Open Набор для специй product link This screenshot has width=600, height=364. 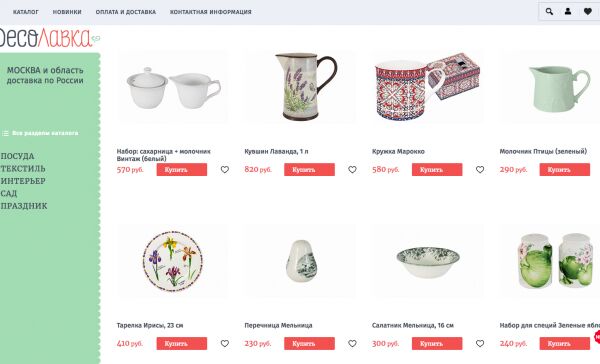point(549,325)
